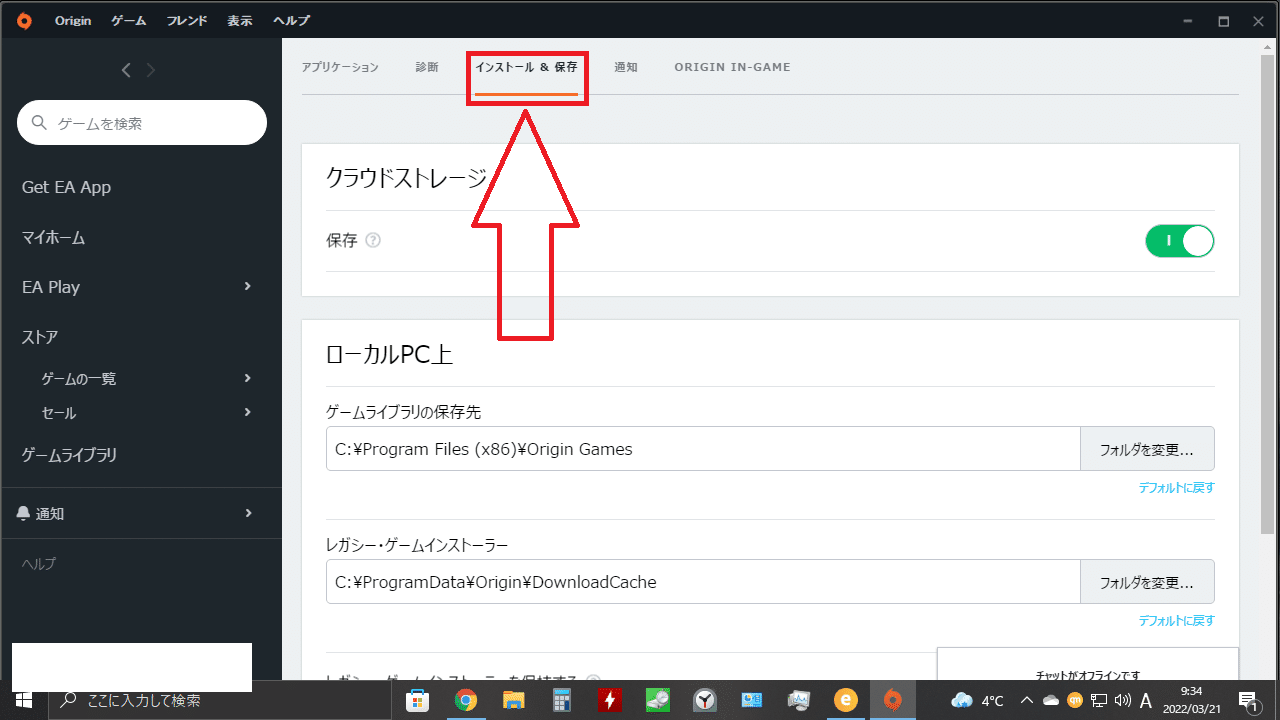Open the フレンド menu
Image resolution: width=1280 pixels, height=720 pixels.
[x=186, y=19]
